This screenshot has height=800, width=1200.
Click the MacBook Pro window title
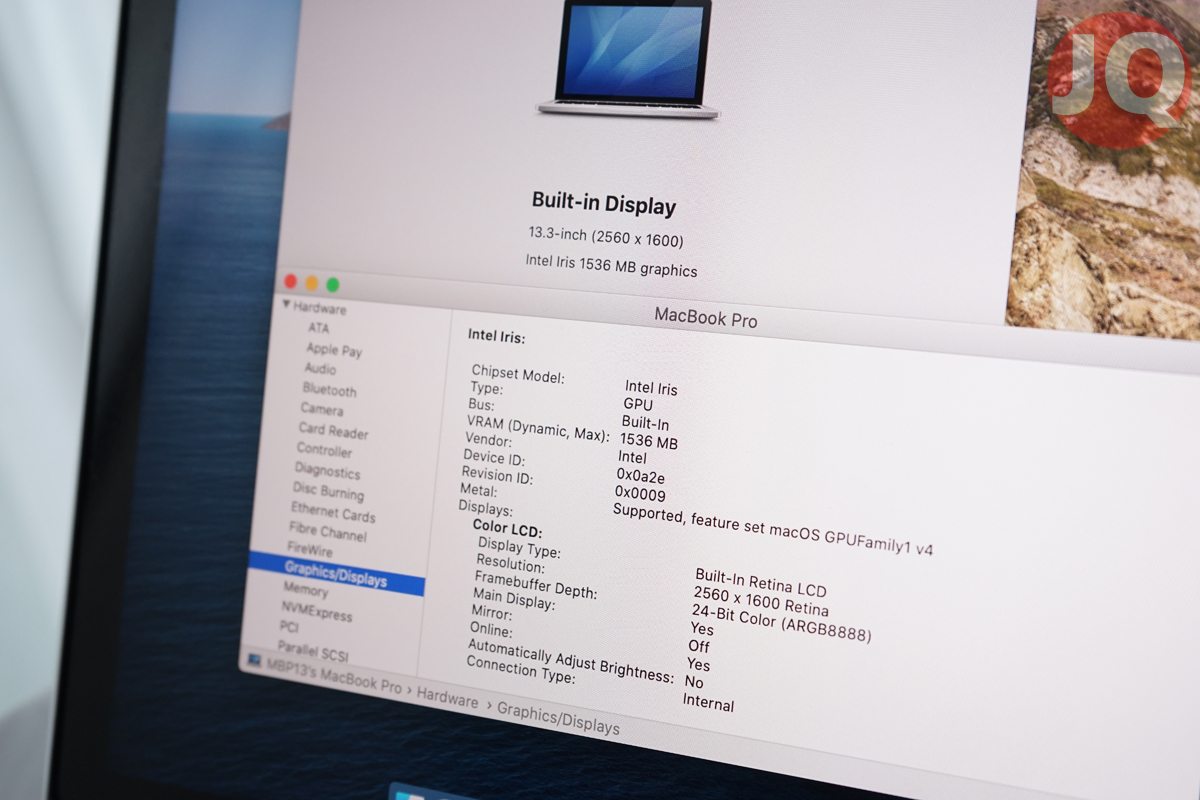coord(706,318)
